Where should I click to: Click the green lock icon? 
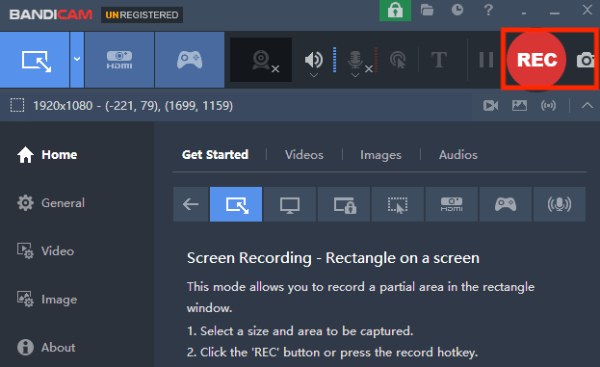click(395, 10)
